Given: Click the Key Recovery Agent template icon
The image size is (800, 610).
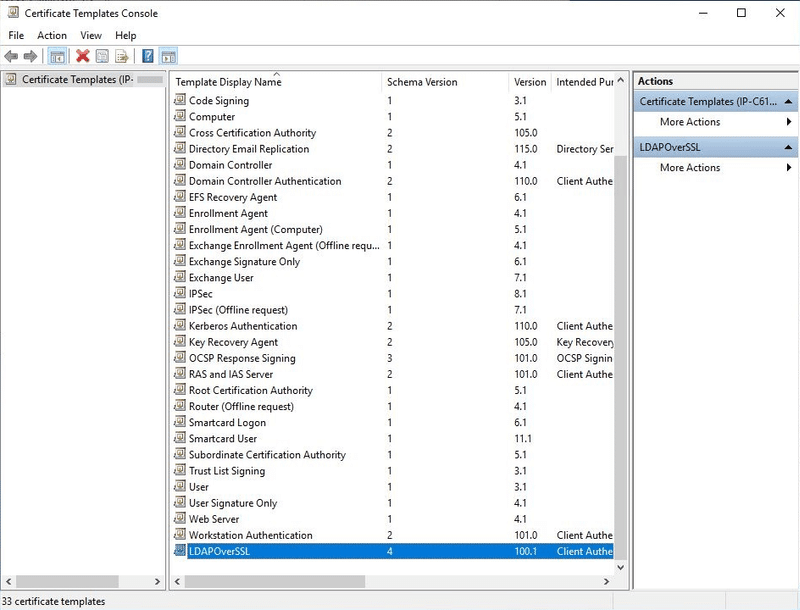Looking at the screenshot, I should [x=180, y=341].
